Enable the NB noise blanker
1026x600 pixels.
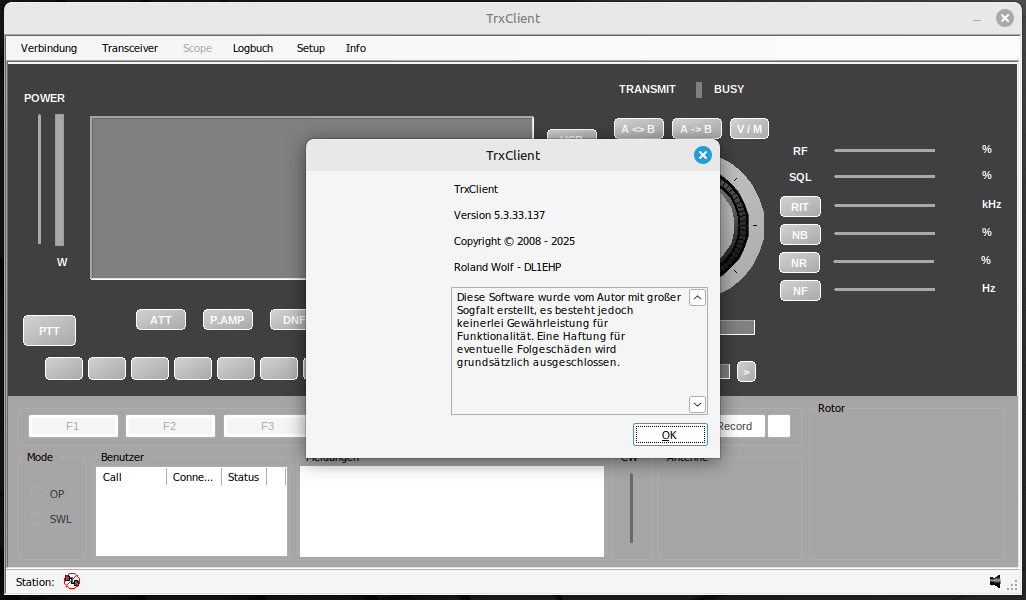799,234
